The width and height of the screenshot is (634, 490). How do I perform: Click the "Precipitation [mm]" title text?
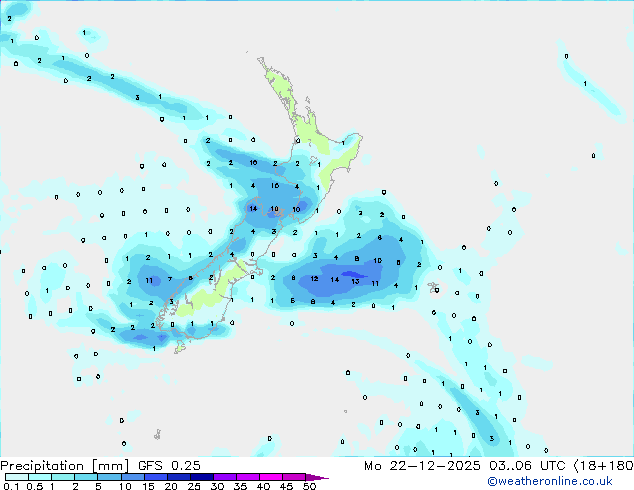click(x=65, y=466)
